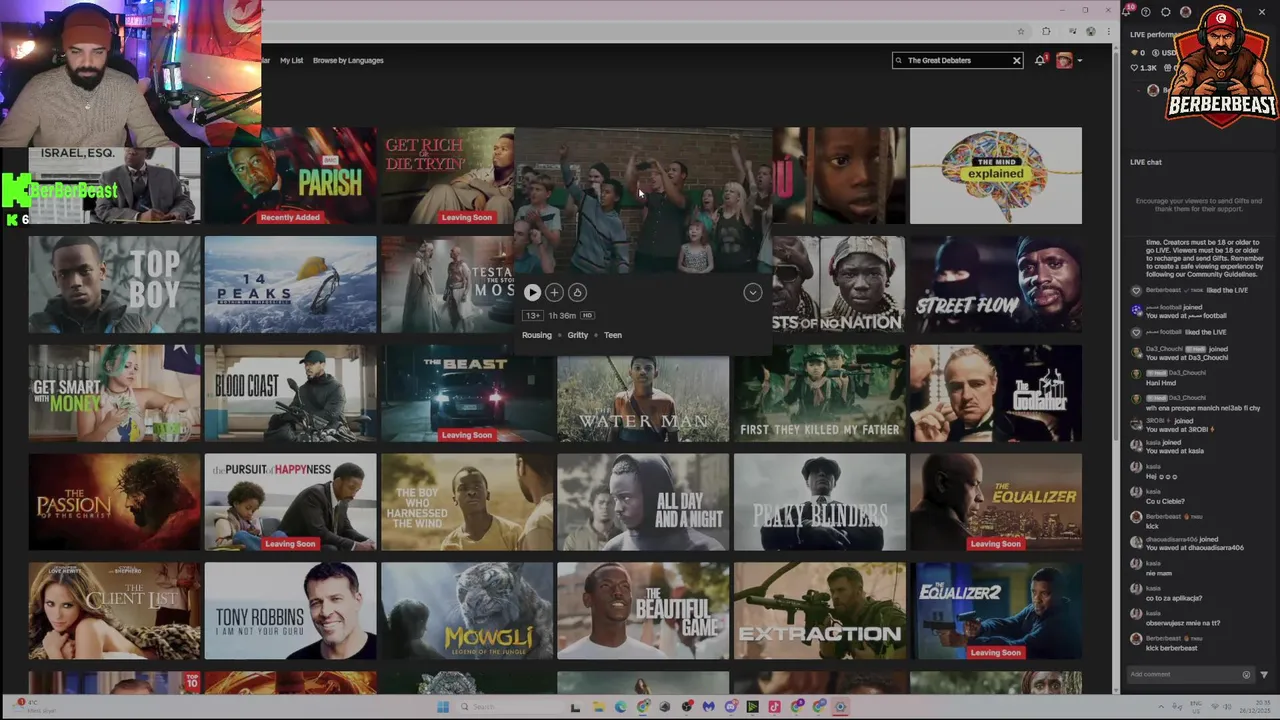Viewport: 1280px width, 720px height.
Task: Open Netflix notifications bell
Action: [1040, 60]
